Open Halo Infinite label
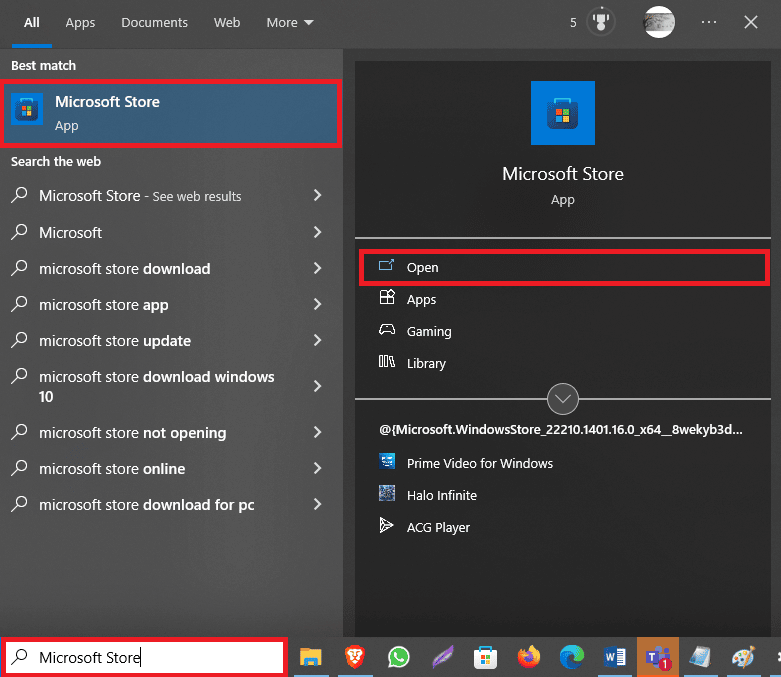This screenshot has width=781, height=677. (442, 495)
